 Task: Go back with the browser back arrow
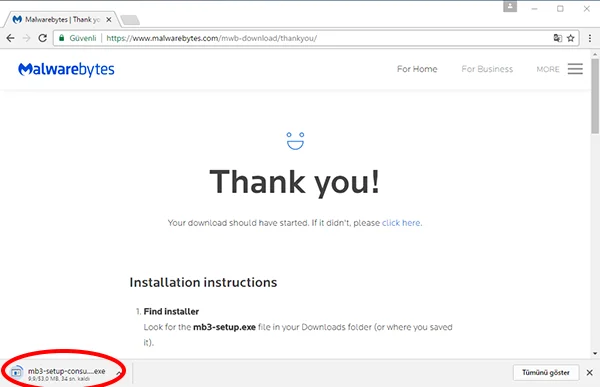coord(10,38)
